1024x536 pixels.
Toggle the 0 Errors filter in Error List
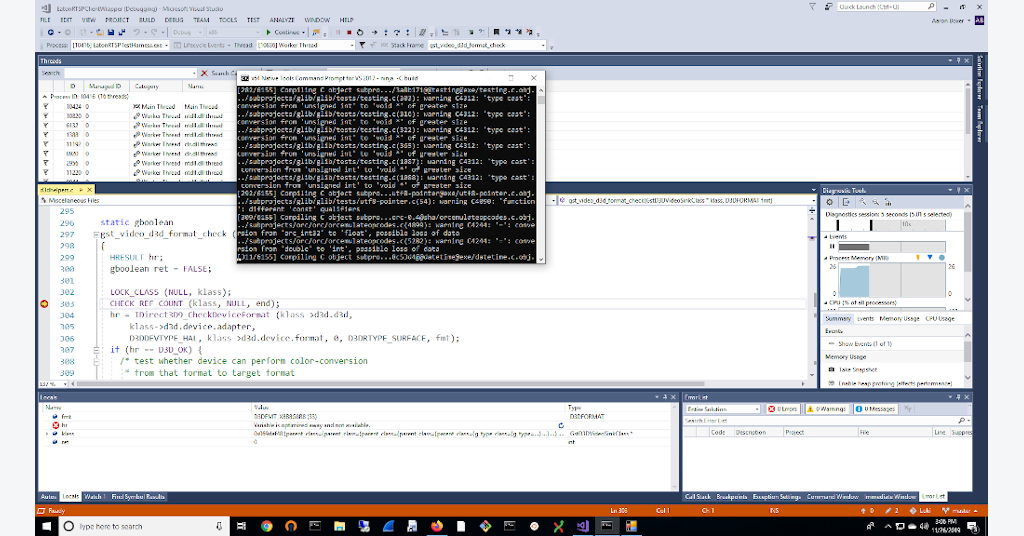point(782,409)
